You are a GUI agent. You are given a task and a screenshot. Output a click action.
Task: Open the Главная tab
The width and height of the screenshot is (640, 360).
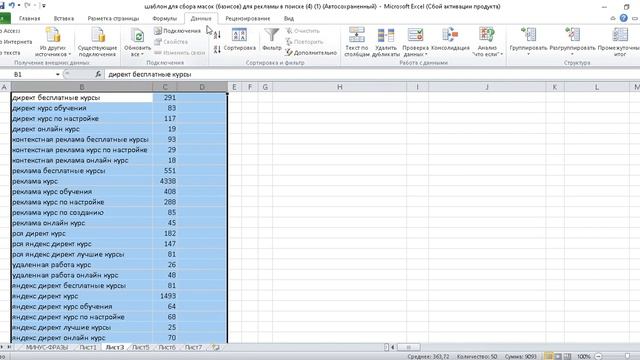(29, 18)
